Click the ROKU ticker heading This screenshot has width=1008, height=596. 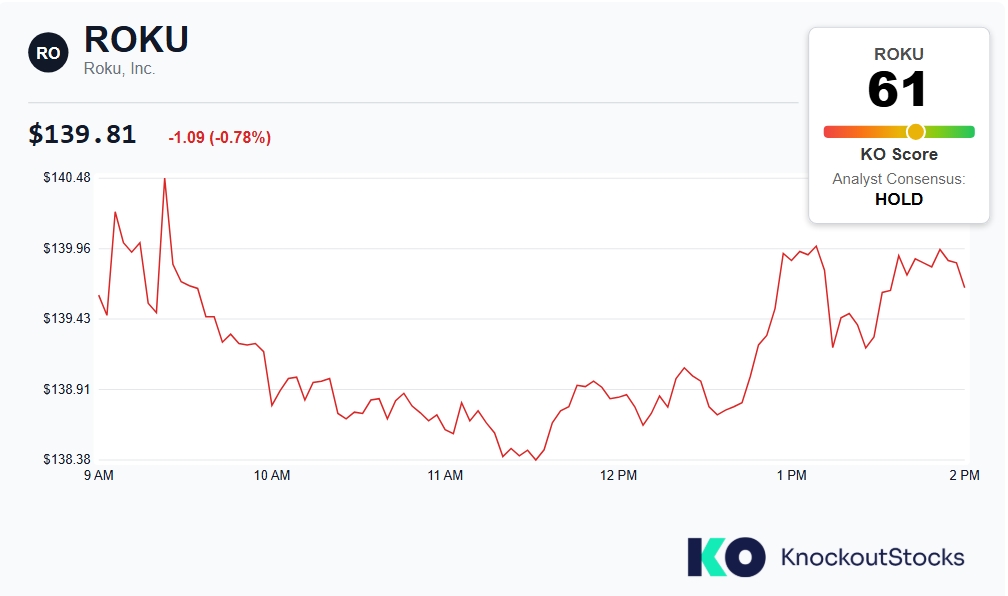136,39
